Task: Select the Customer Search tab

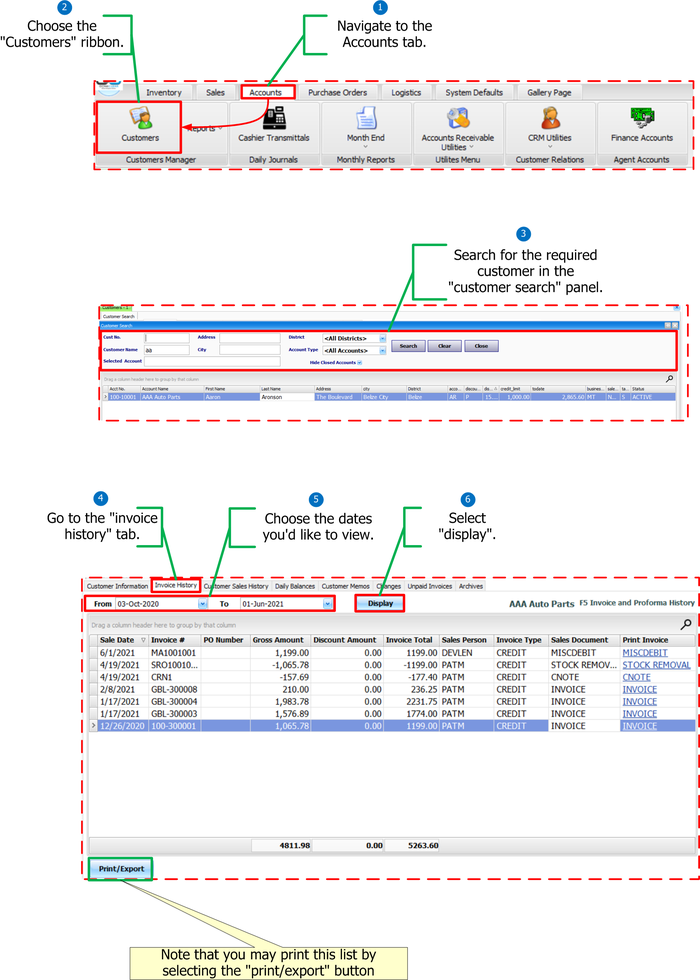Action: [119, 316]
